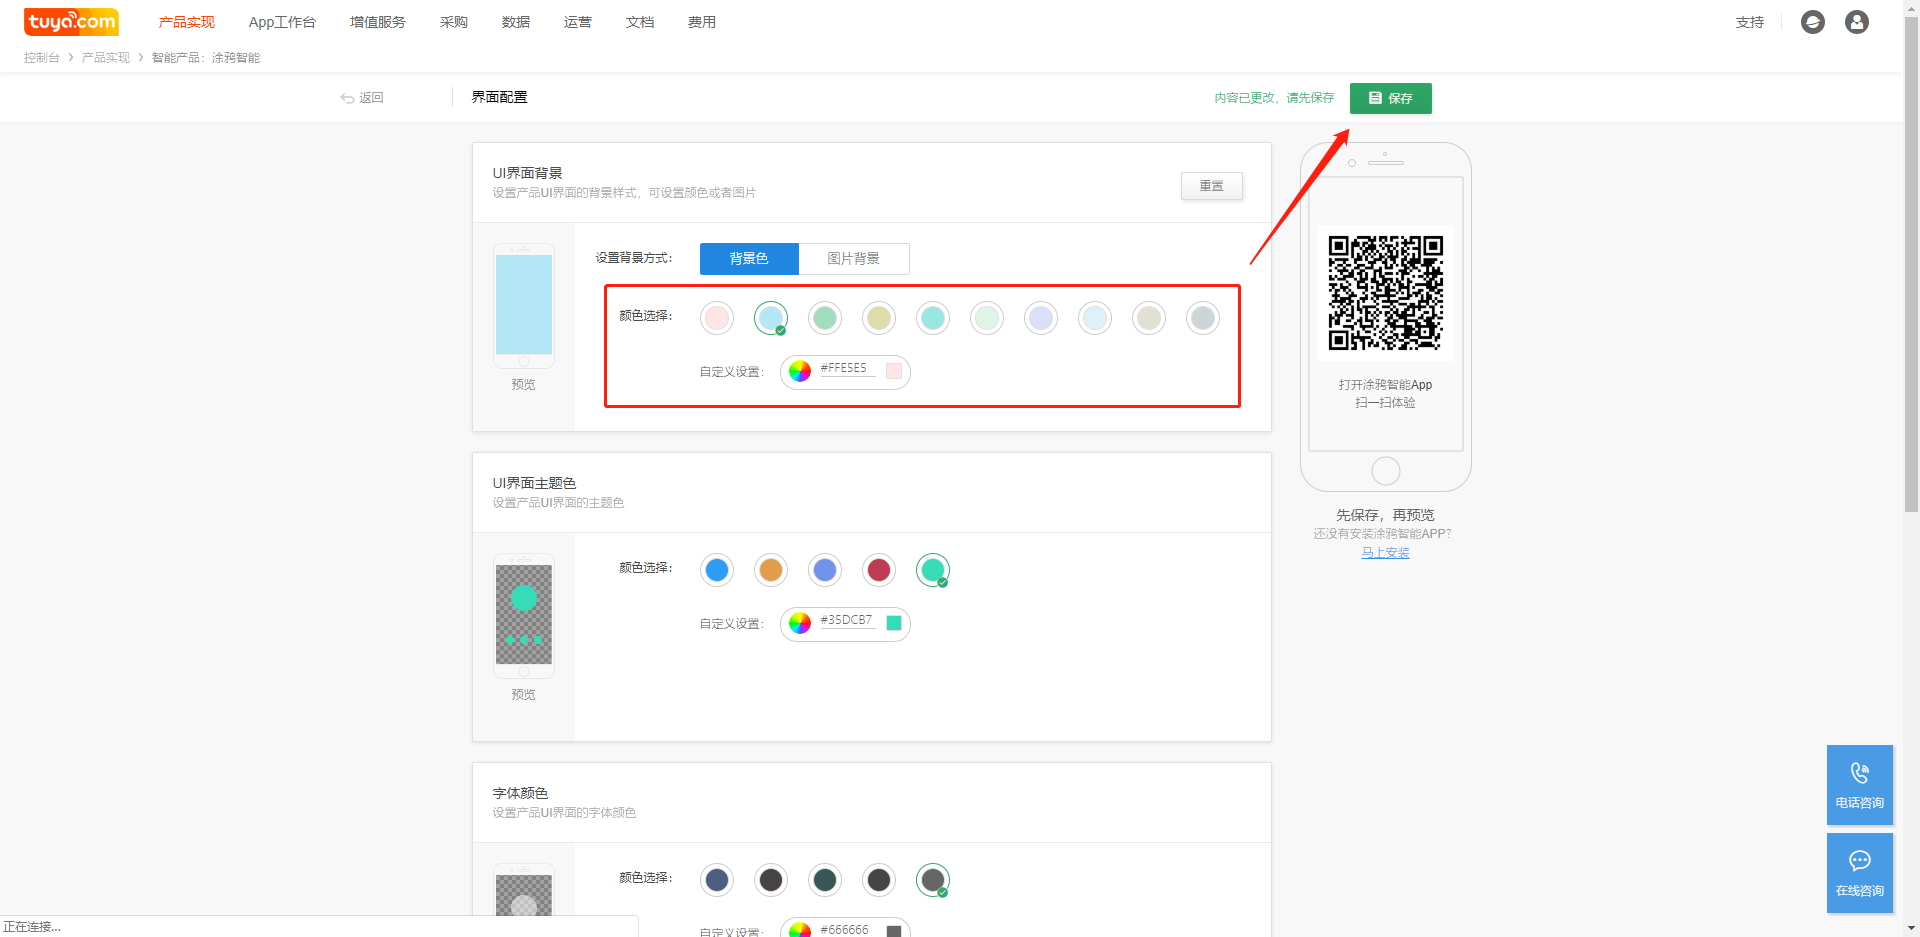Click the tuya.com logo
1920x937 pixels.
point(71,21)
